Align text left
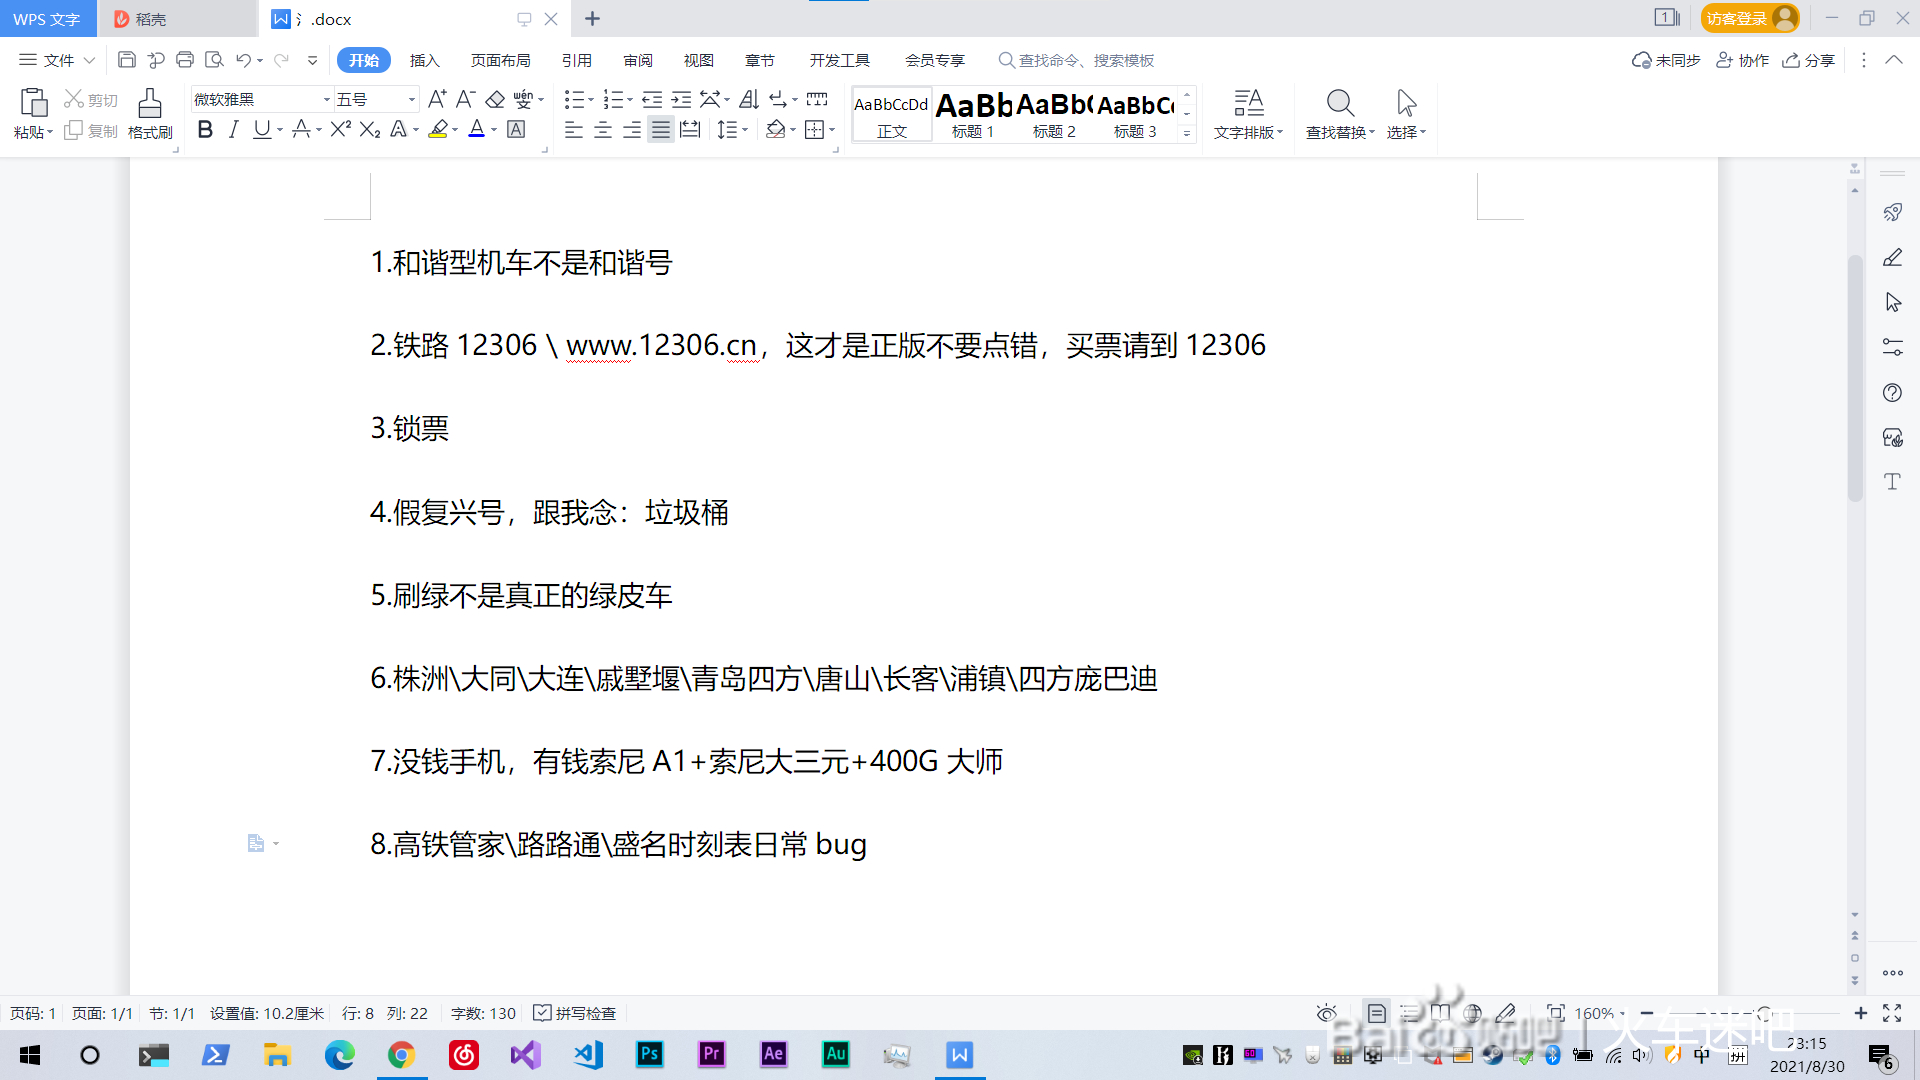1920x1080 pixels. 574,129
